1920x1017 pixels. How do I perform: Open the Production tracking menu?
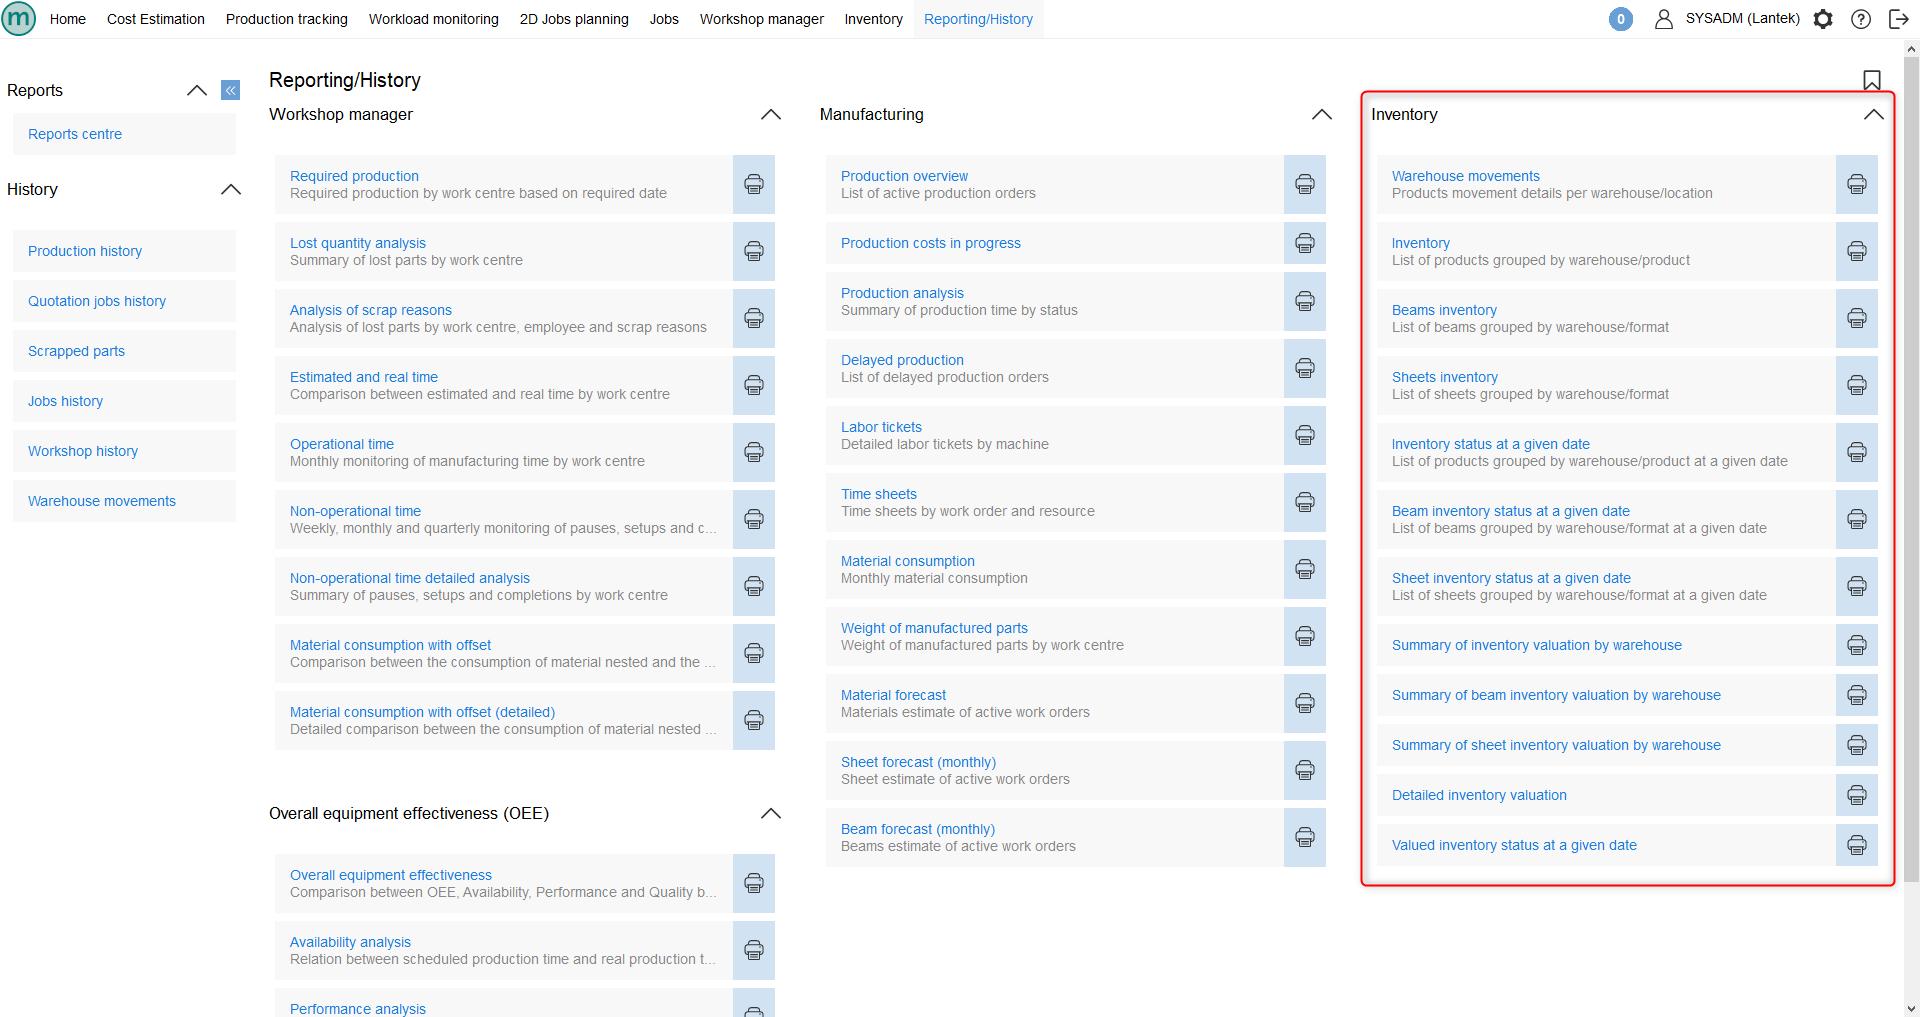[286, 19]
